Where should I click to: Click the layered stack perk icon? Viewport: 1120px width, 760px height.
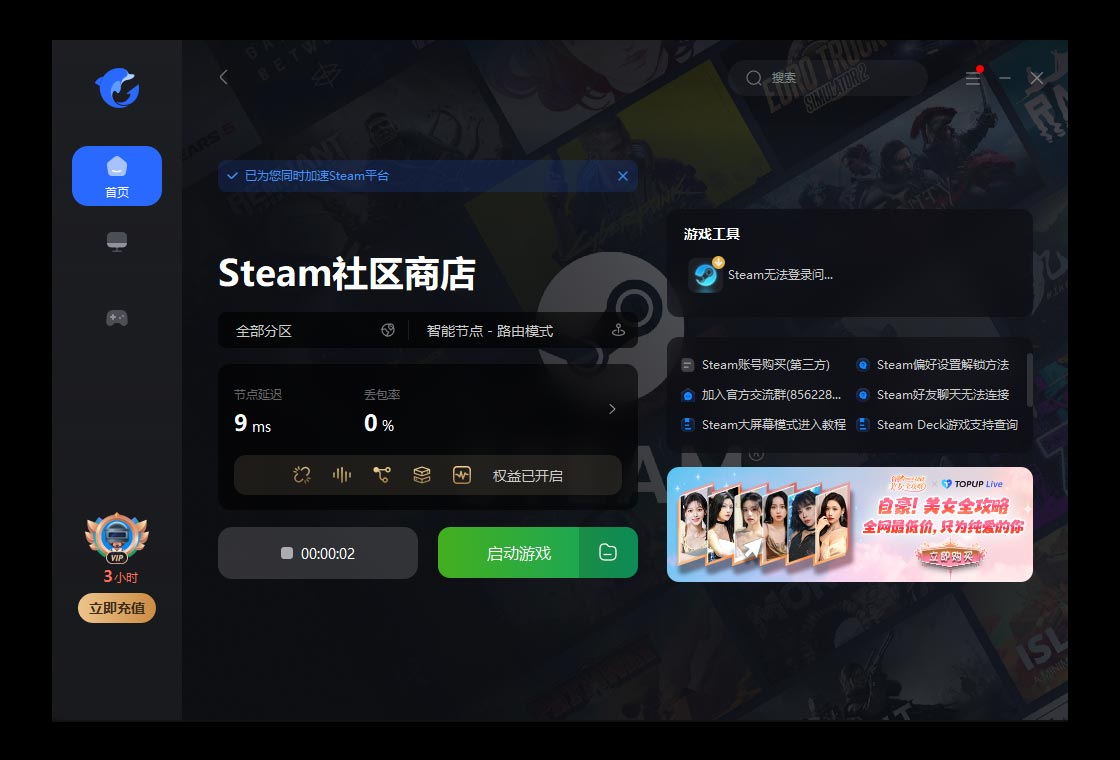(422, 475)
